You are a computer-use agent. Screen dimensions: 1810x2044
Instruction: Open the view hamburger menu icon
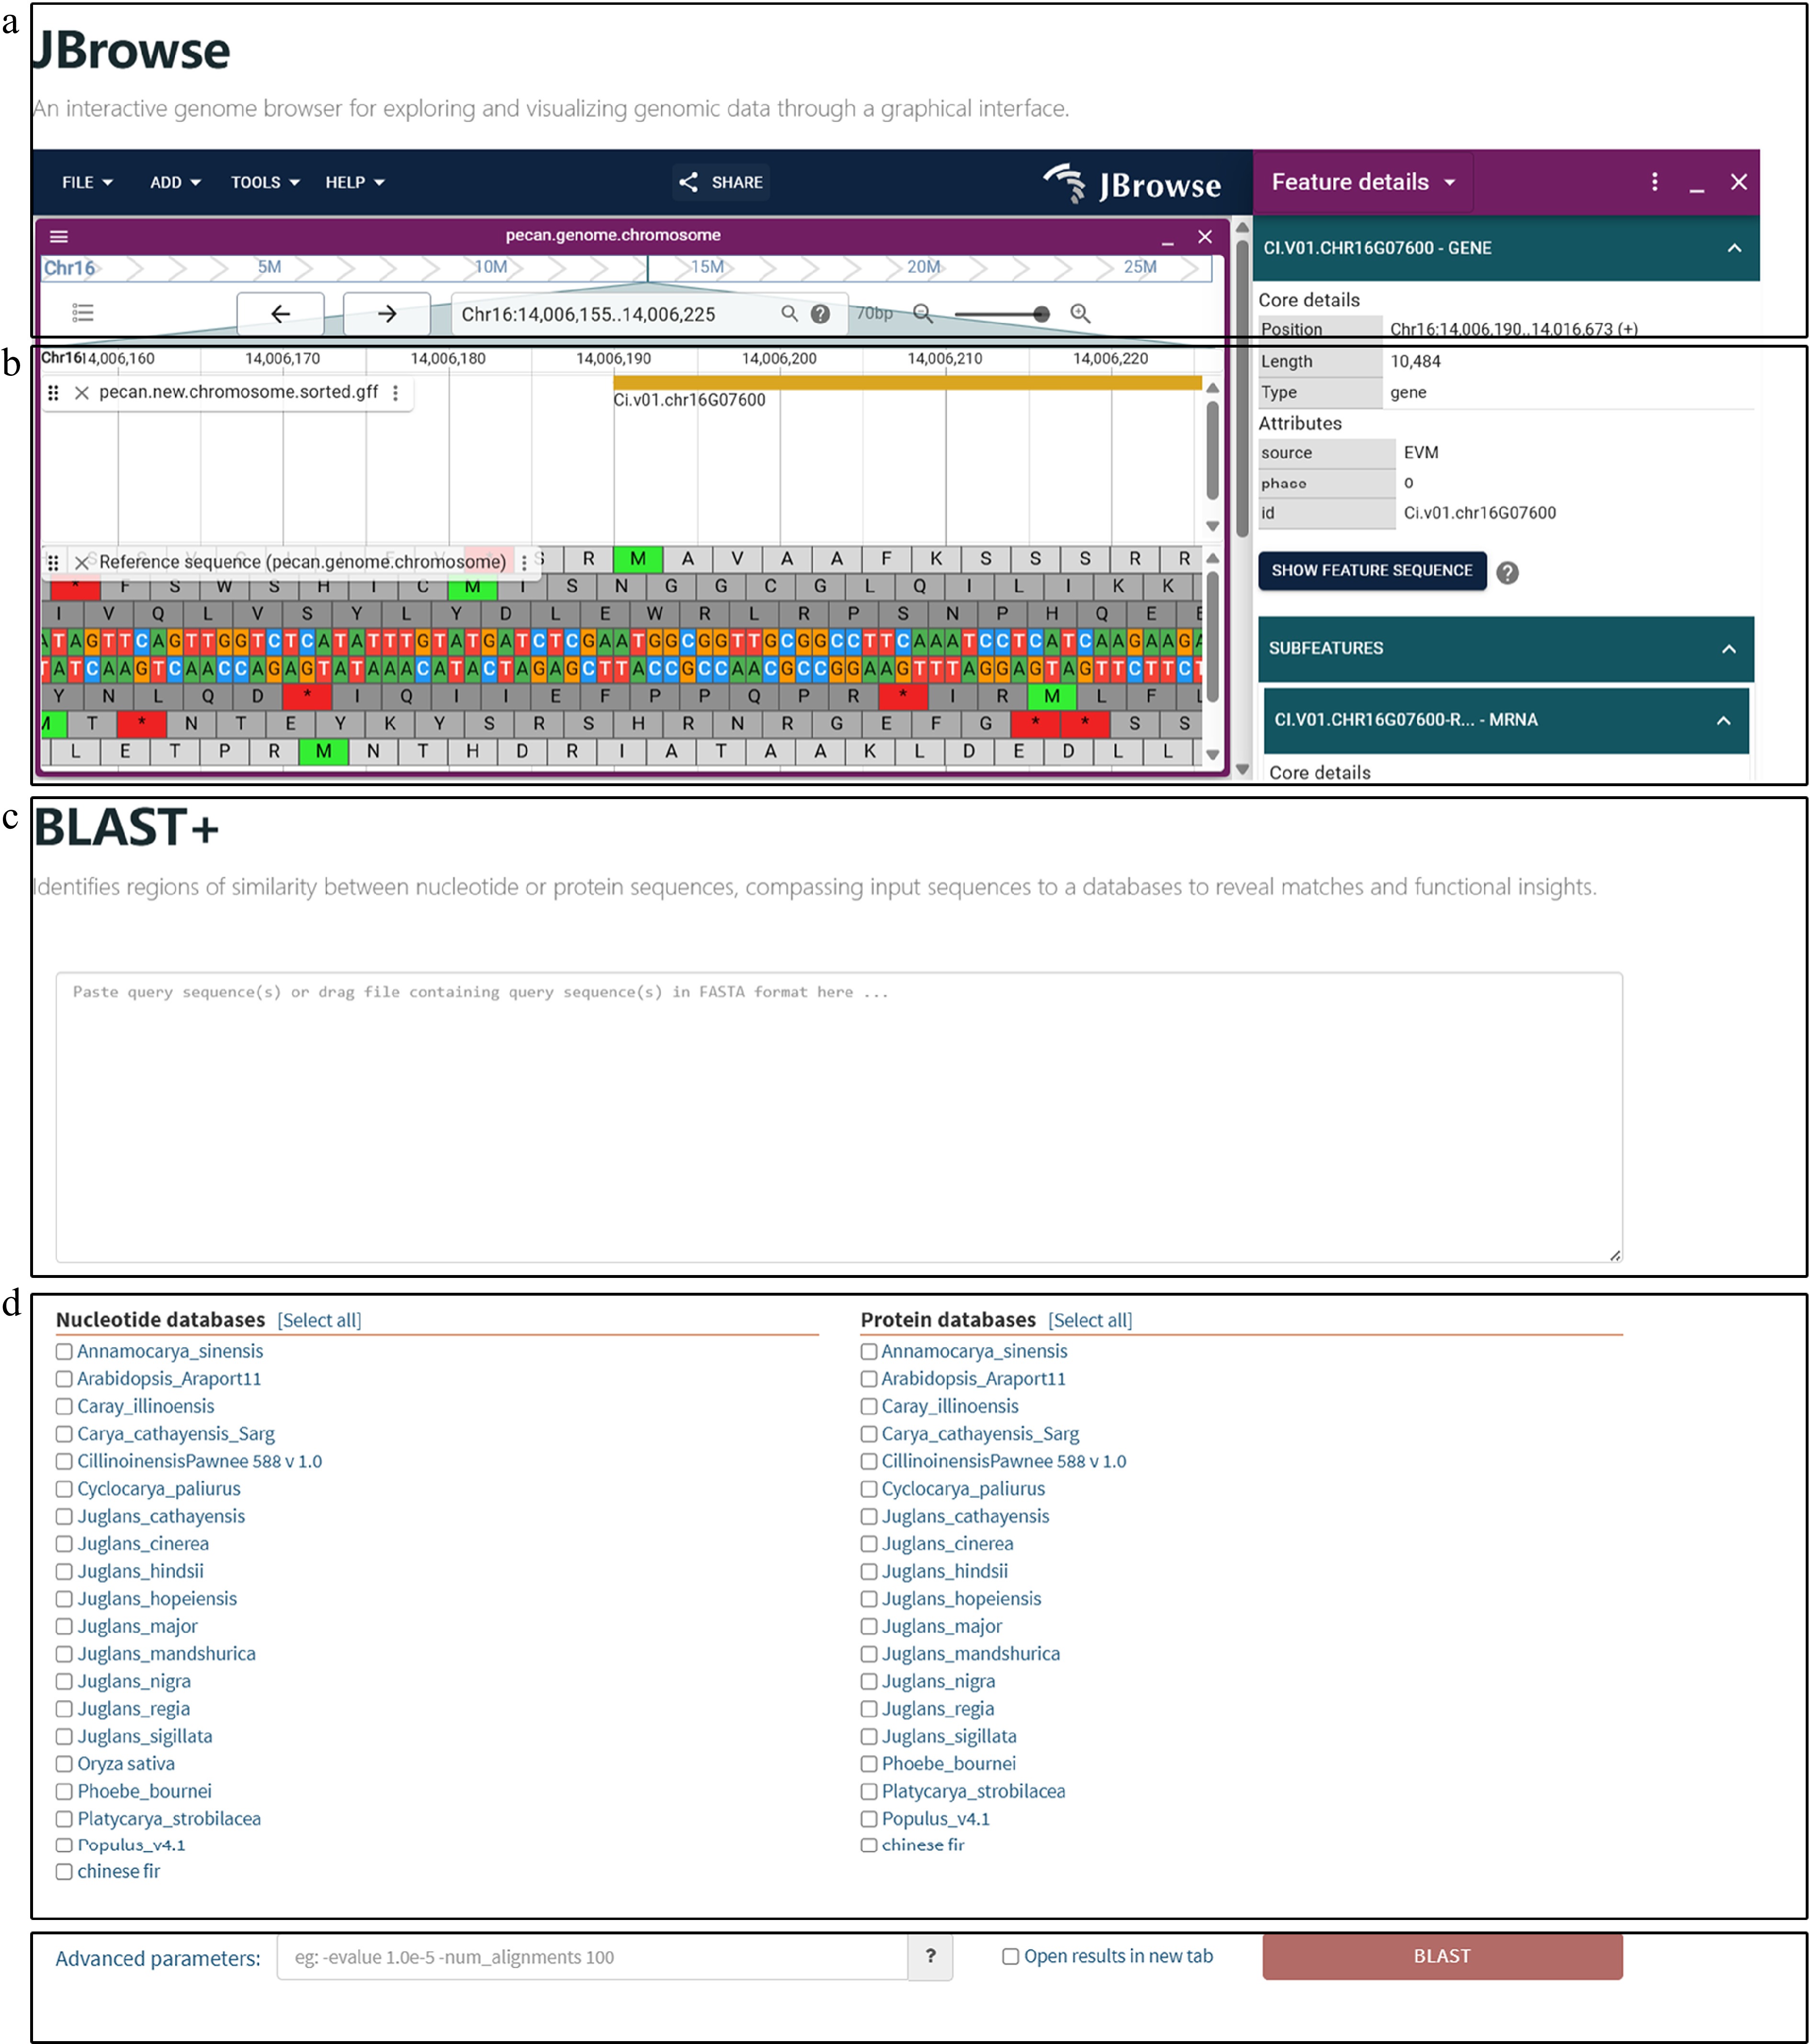pos(59,237)
